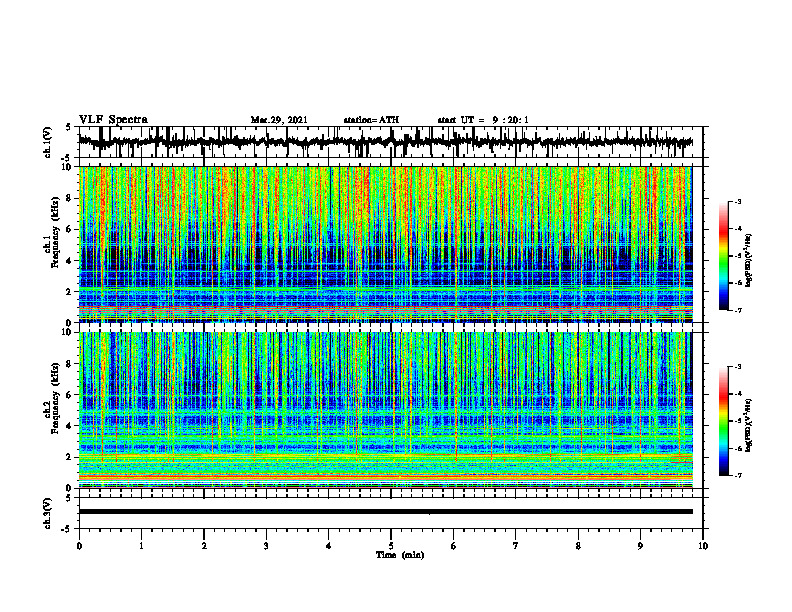Click the "Time (min)" axis title
The image size is (792, 612).
[400, 555]
